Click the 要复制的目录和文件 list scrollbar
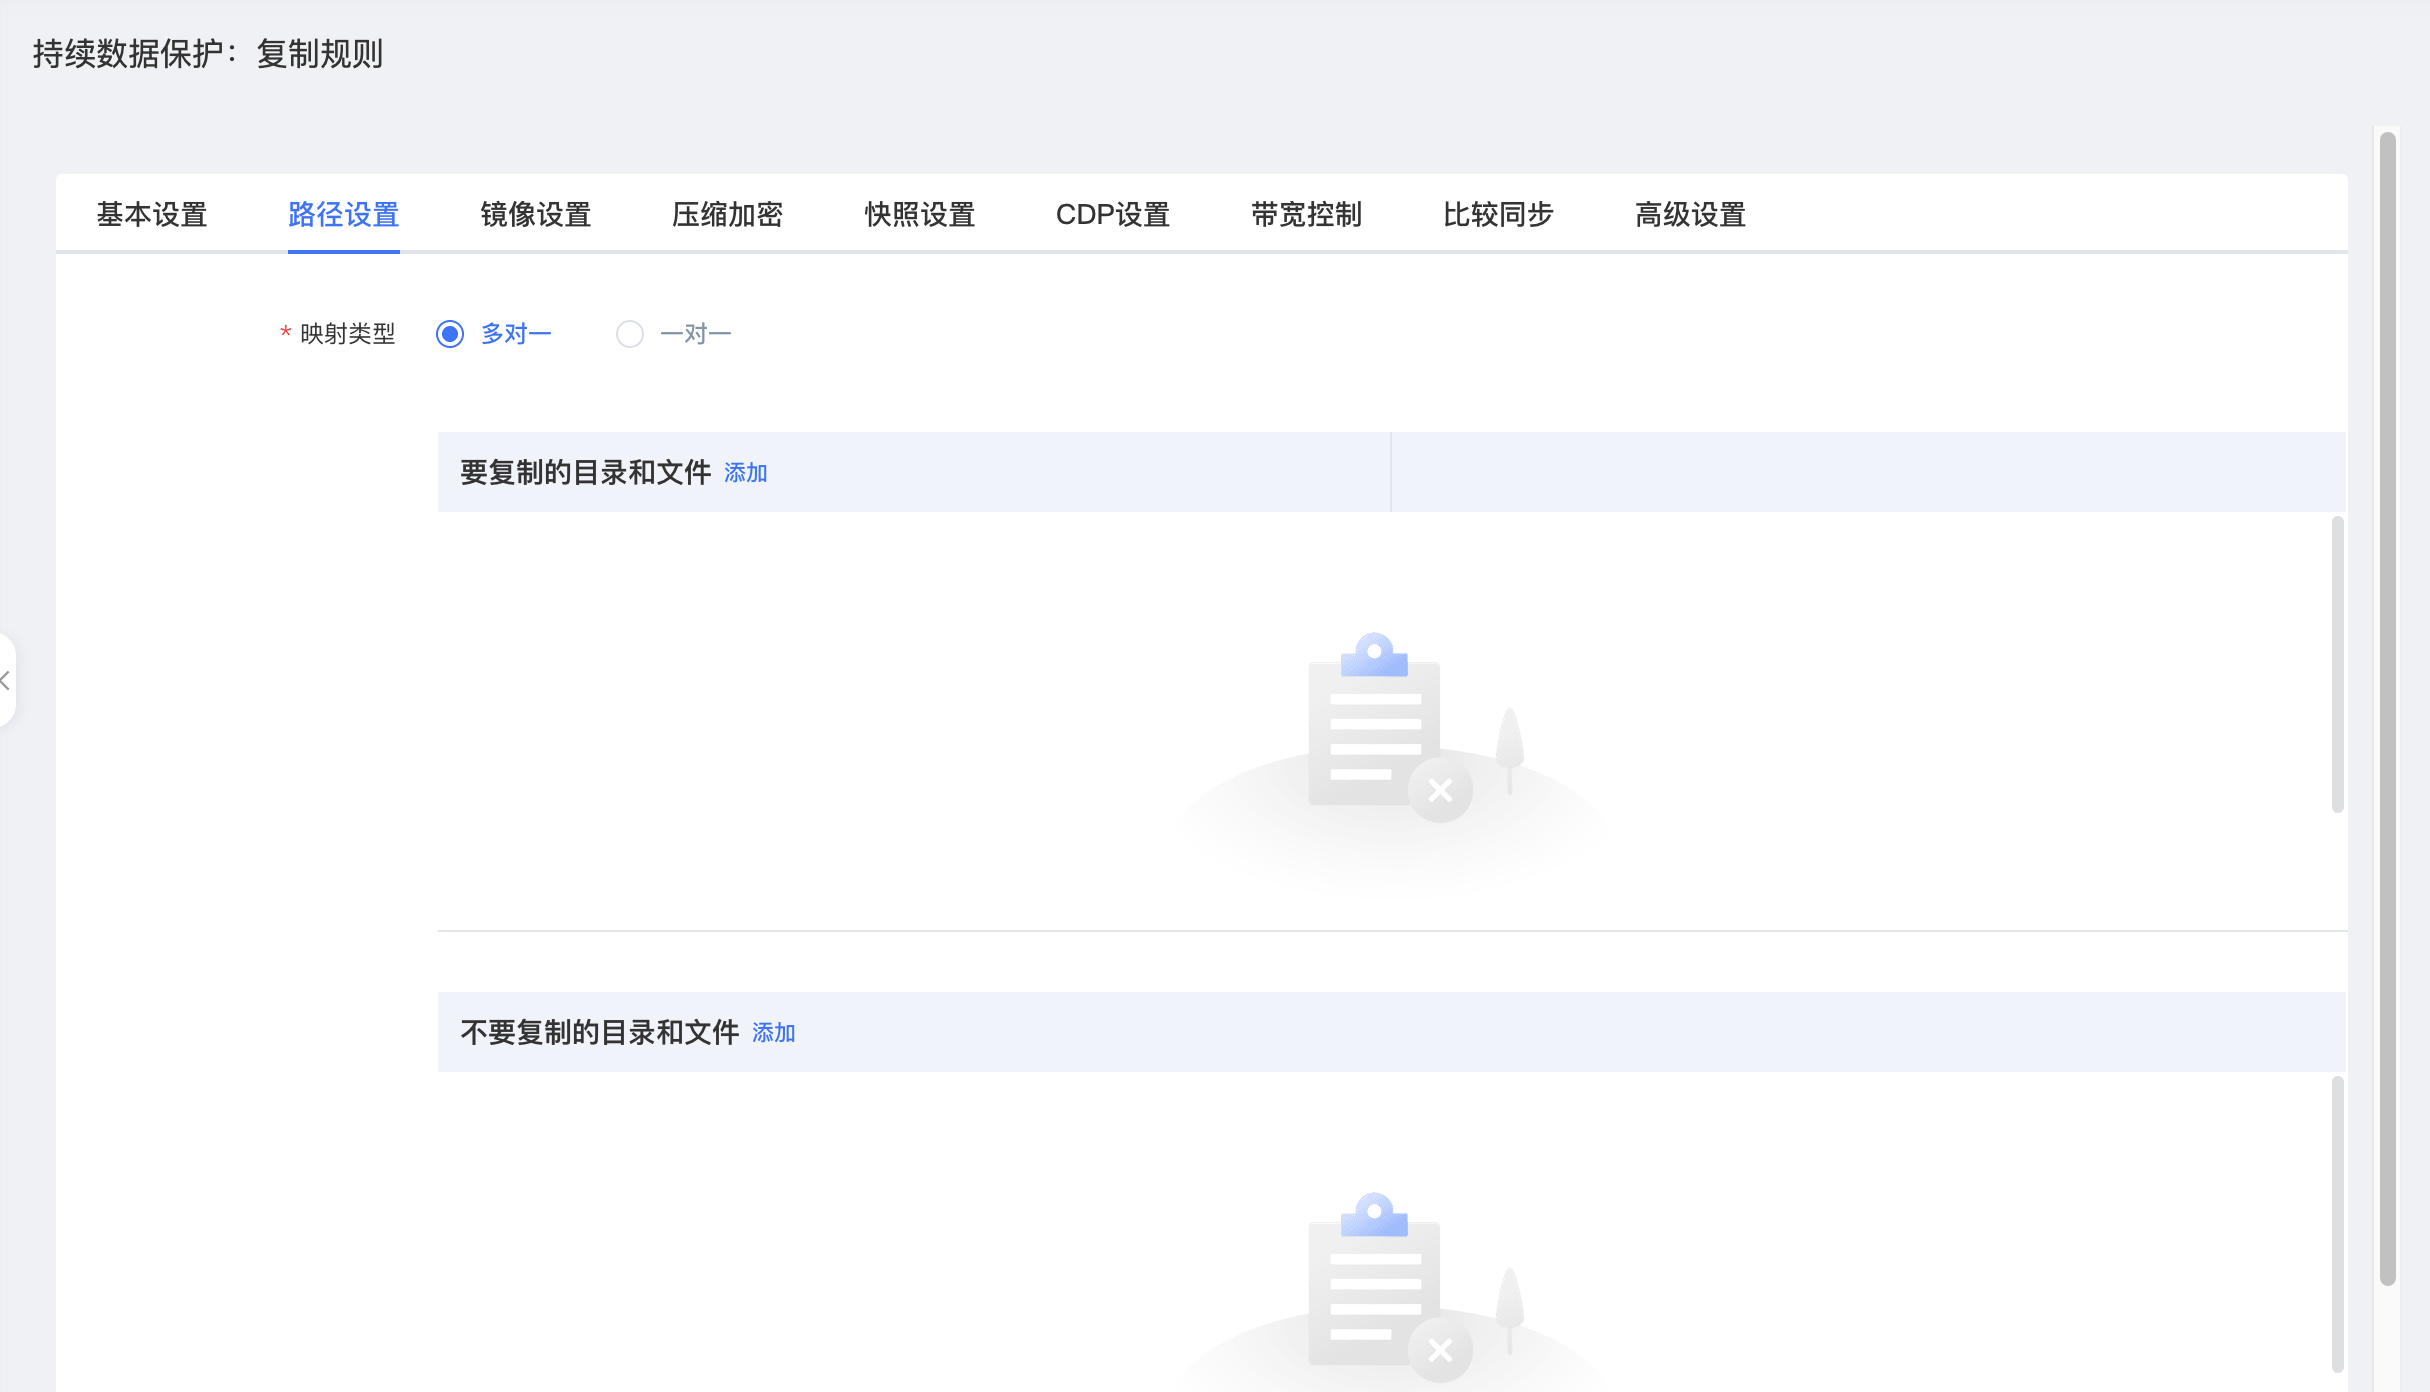This screenshot has width=2430, height=1392. (x=2338, y=665)
